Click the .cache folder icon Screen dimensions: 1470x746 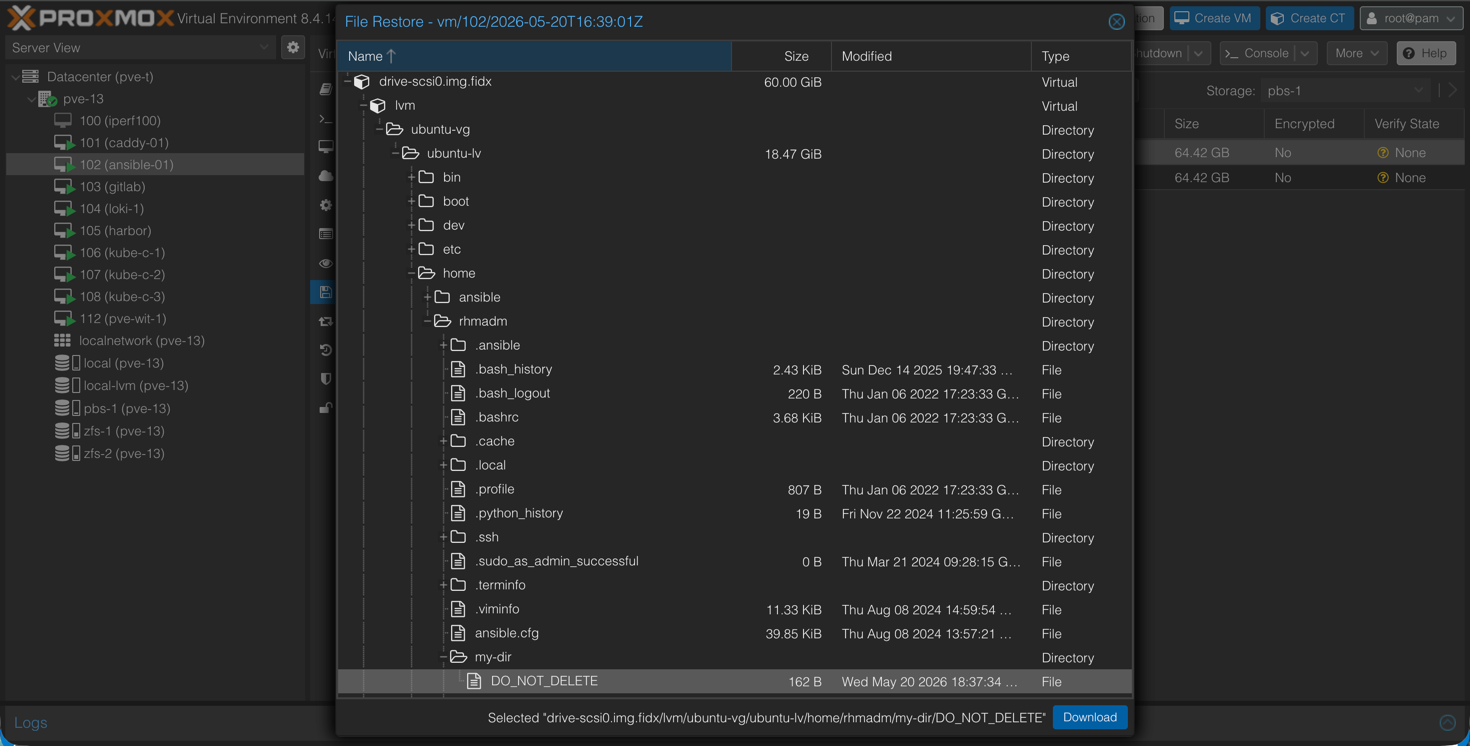(458, 442)
